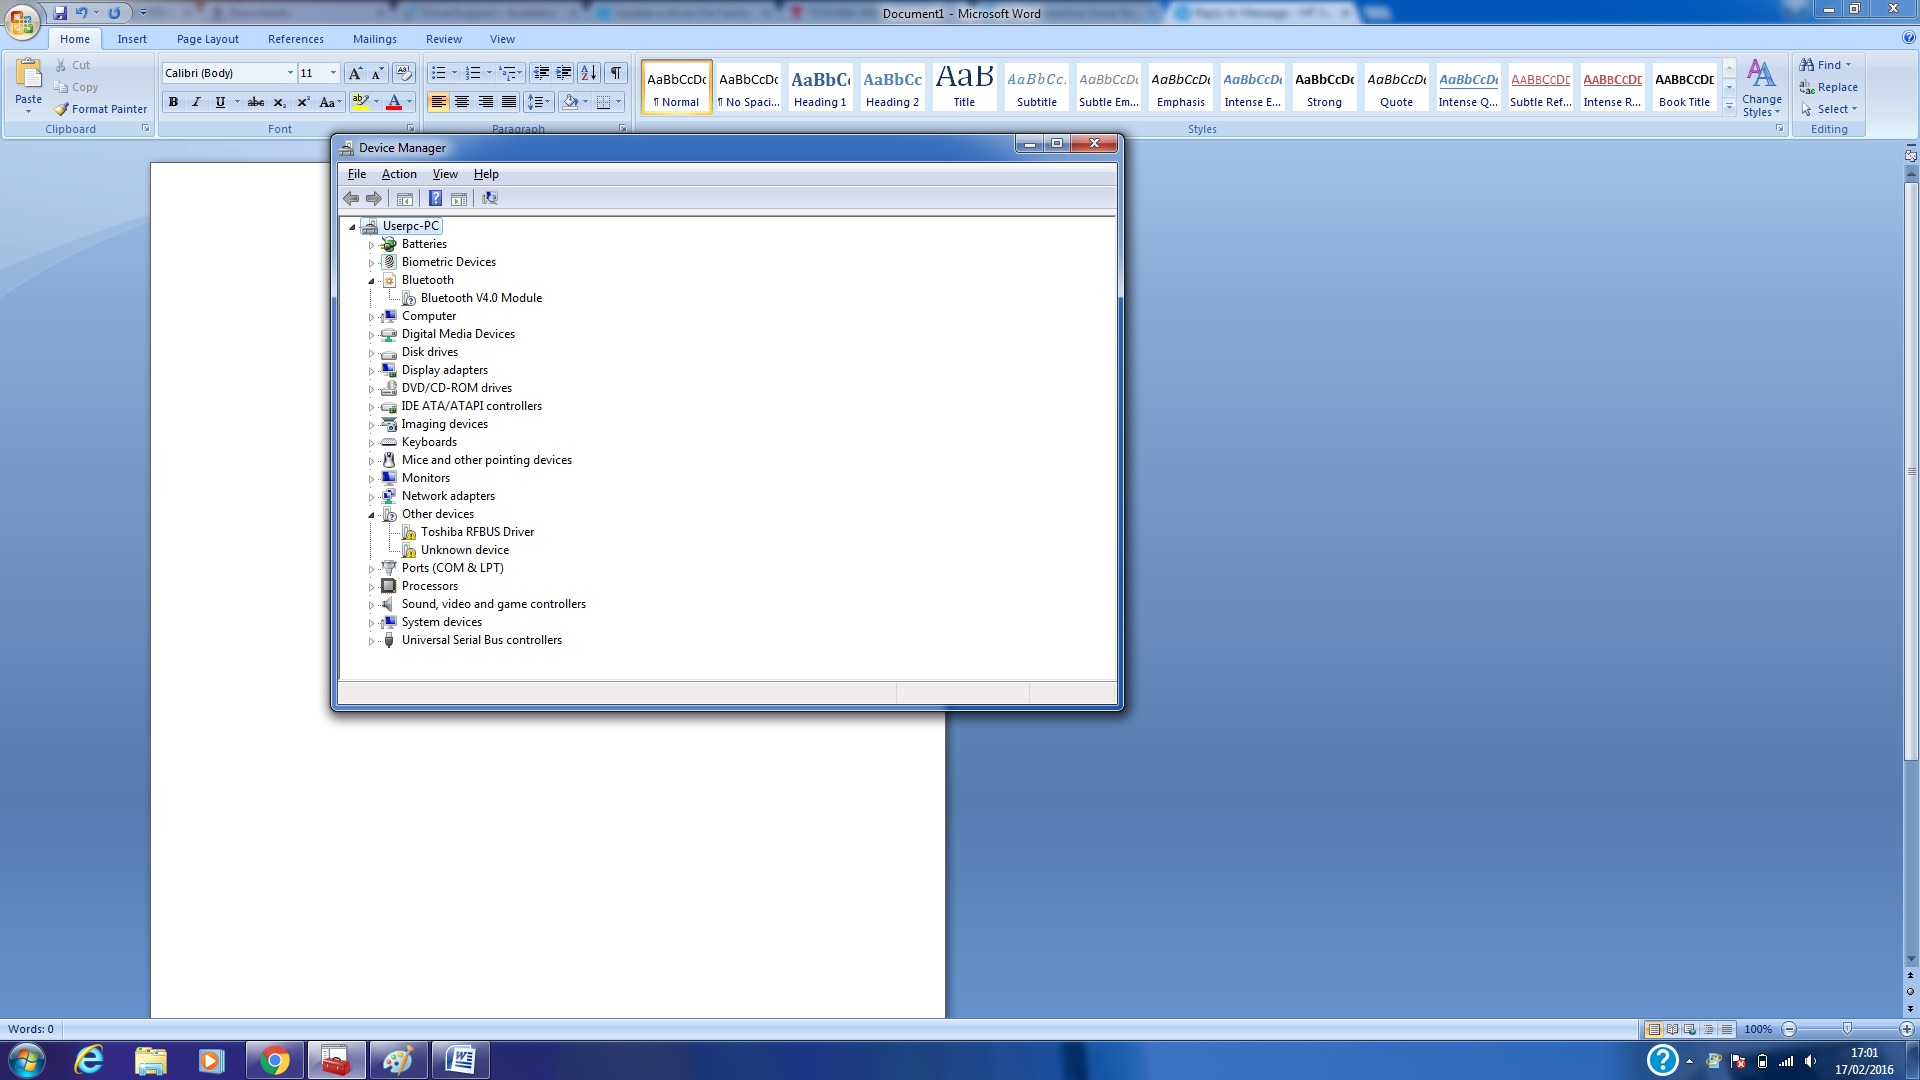Click the Show/Hide paragraph marks icon

pos(616,73)
